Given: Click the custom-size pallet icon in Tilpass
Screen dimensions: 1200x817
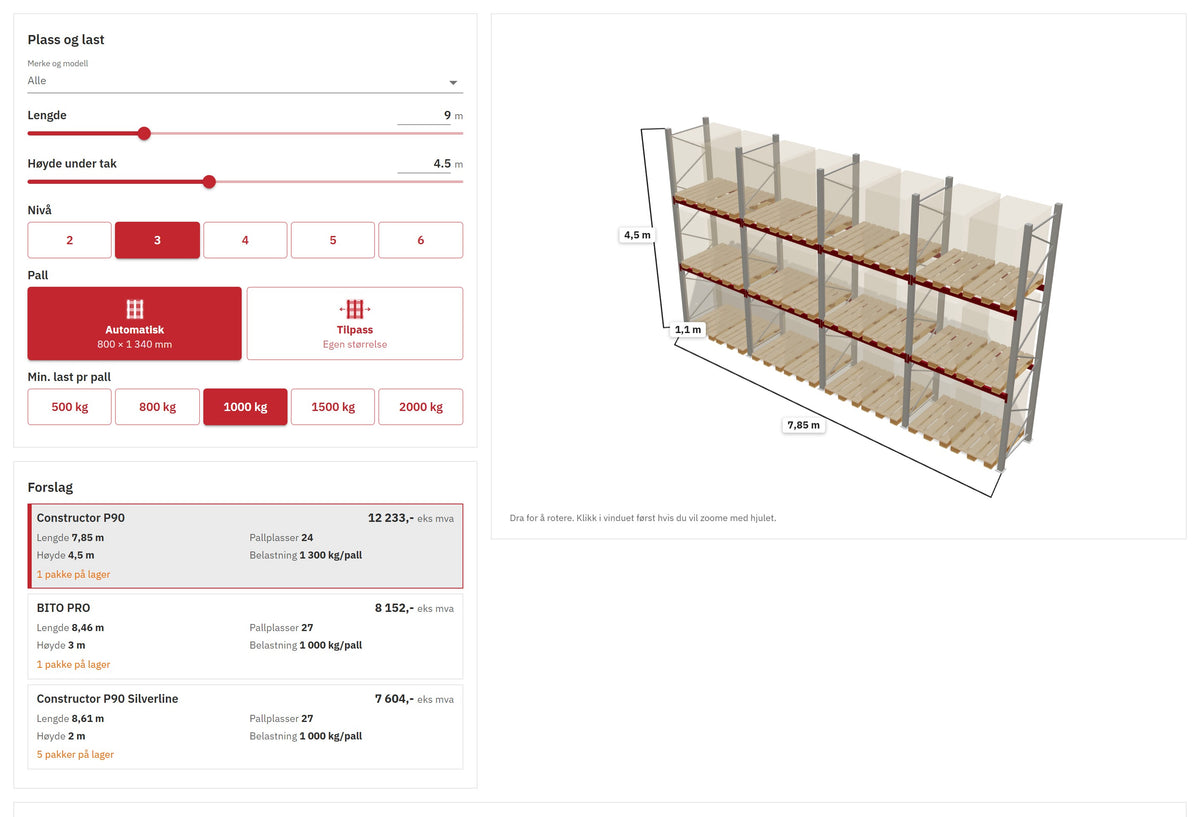Looking at the screenshot, I should click(355, 309).
